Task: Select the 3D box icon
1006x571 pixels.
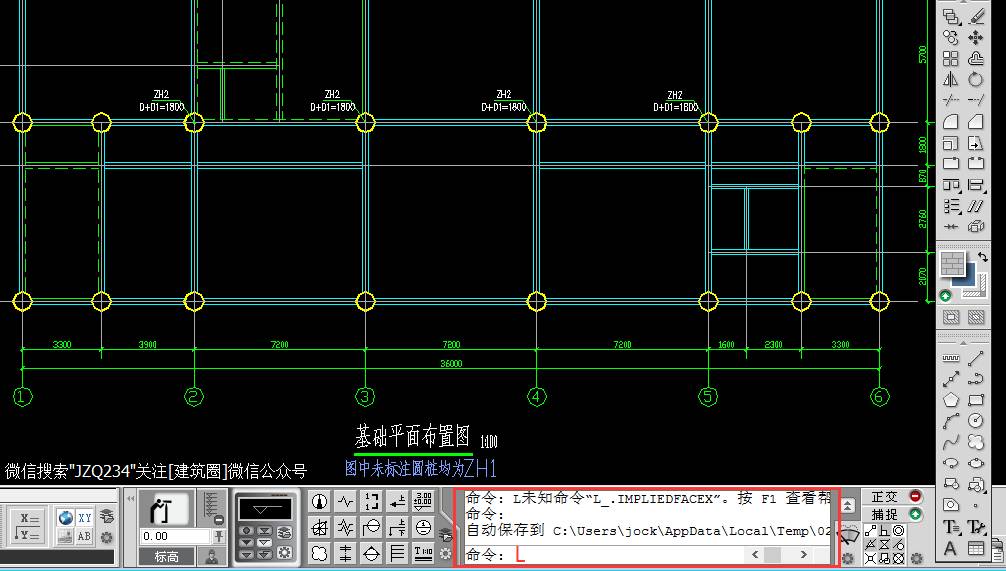Action: tap(976, 226)
